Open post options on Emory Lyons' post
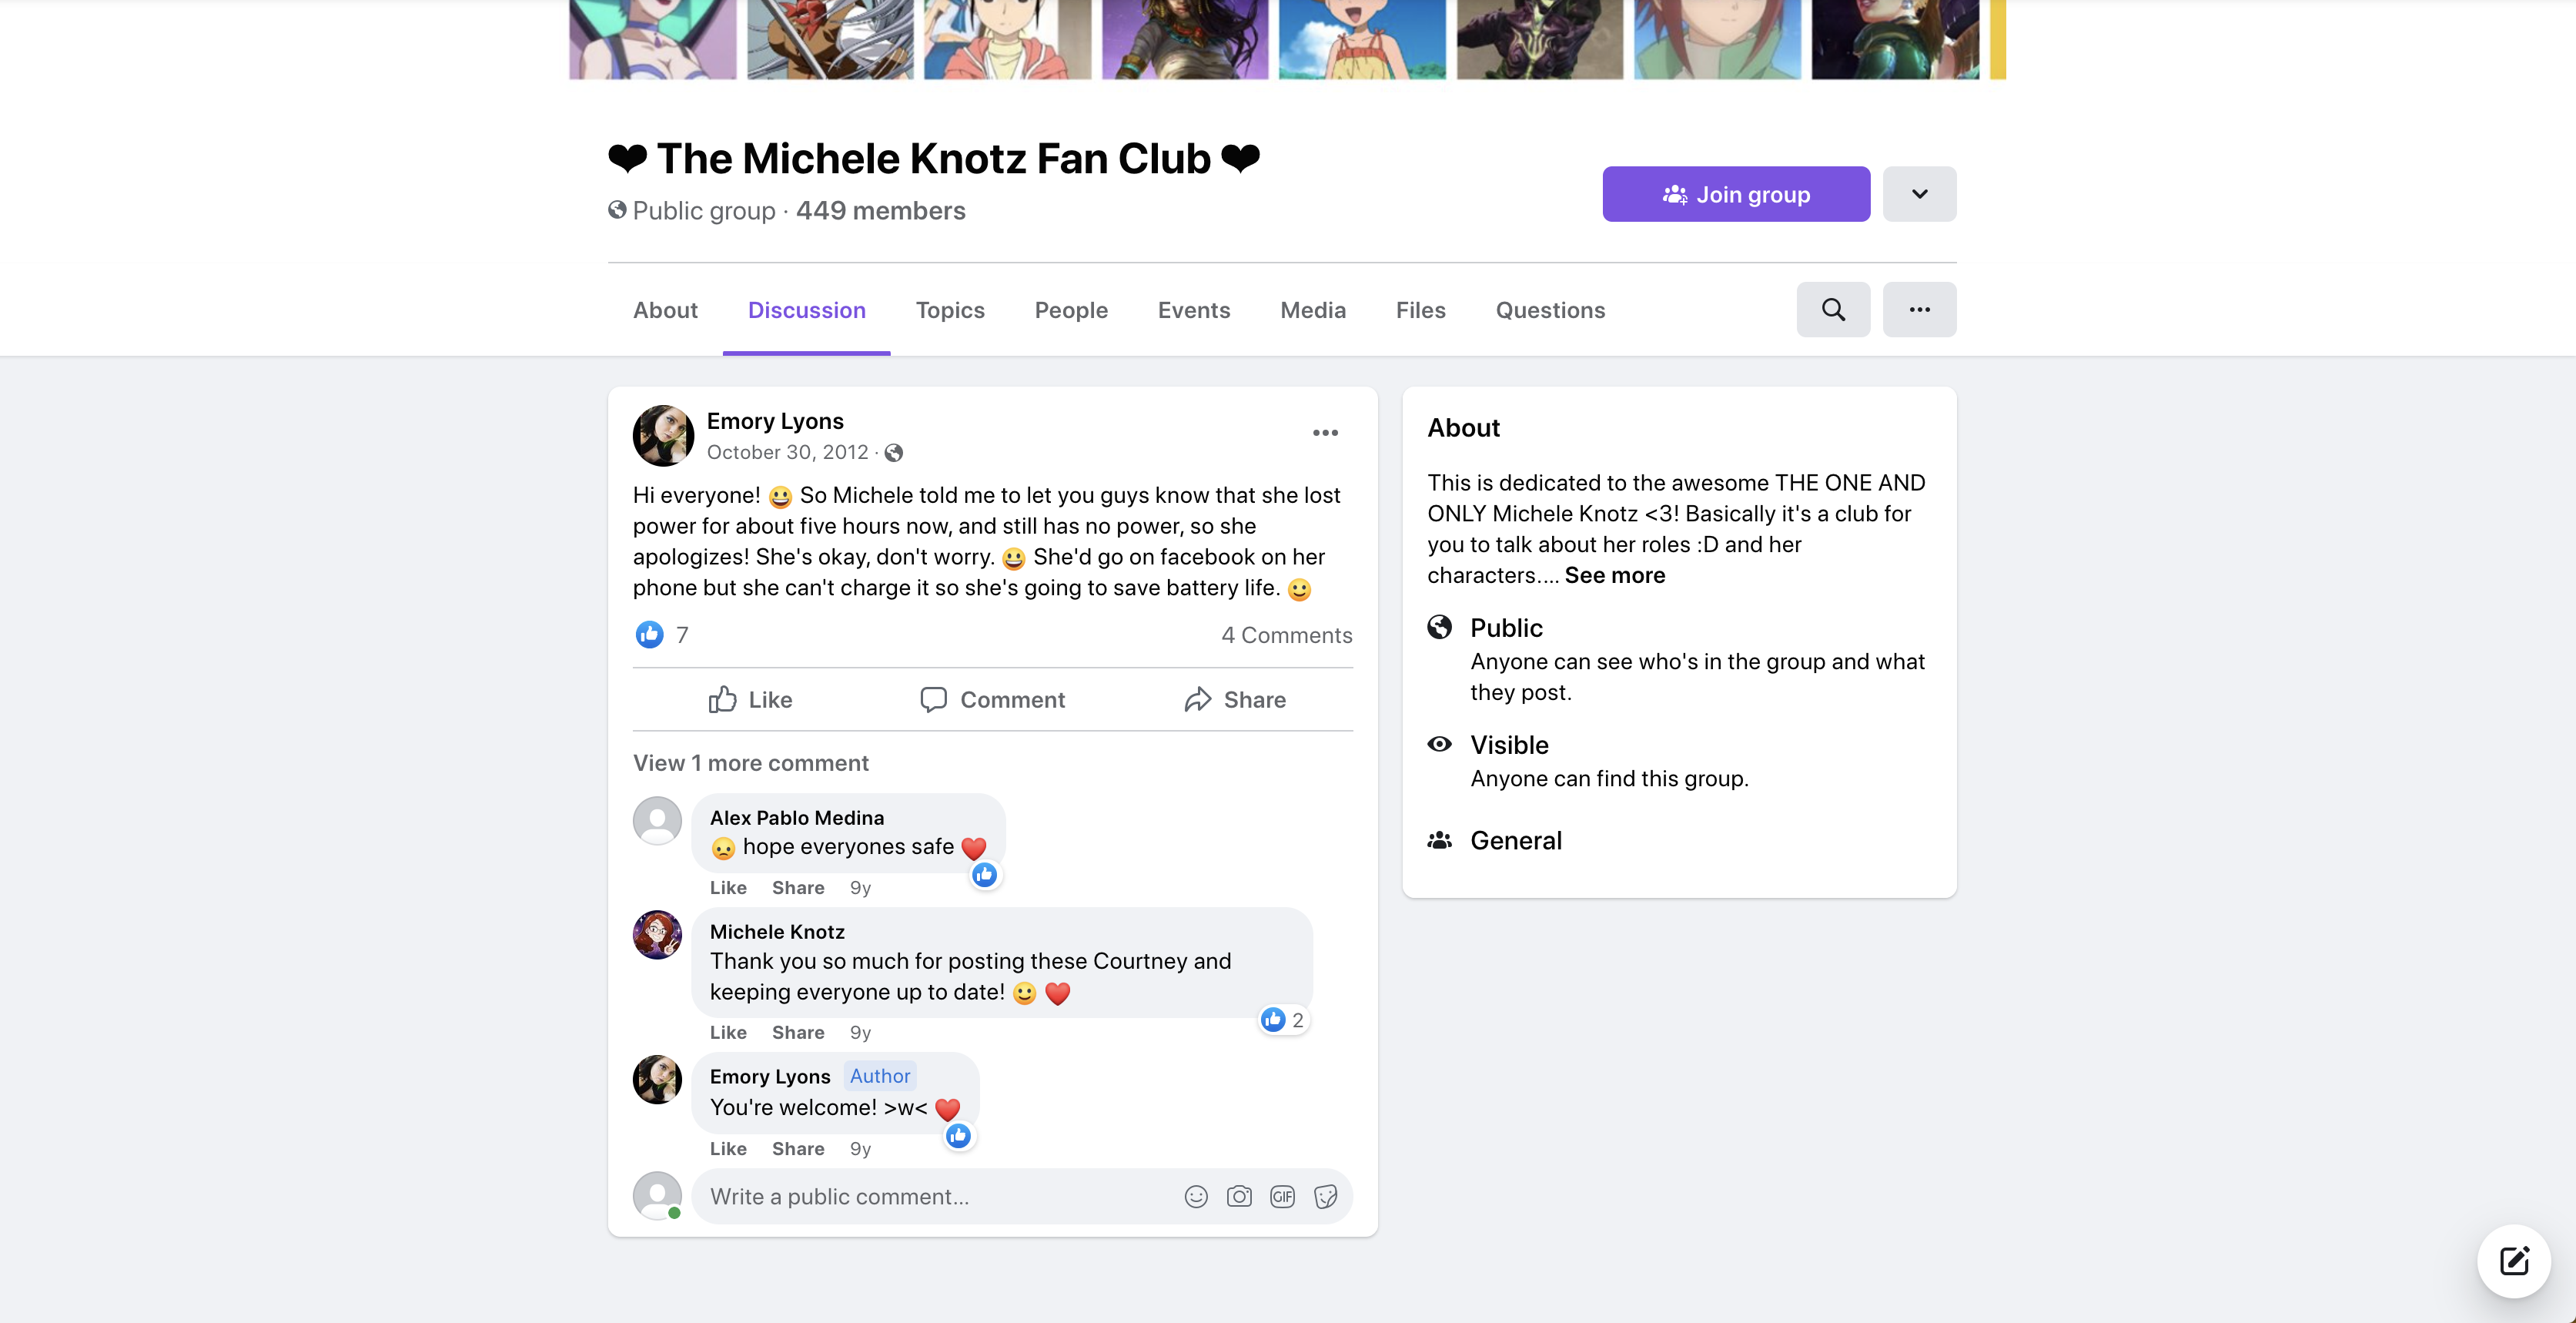The width and height of the screenshot is (2576, 1323). [1325, 433]
